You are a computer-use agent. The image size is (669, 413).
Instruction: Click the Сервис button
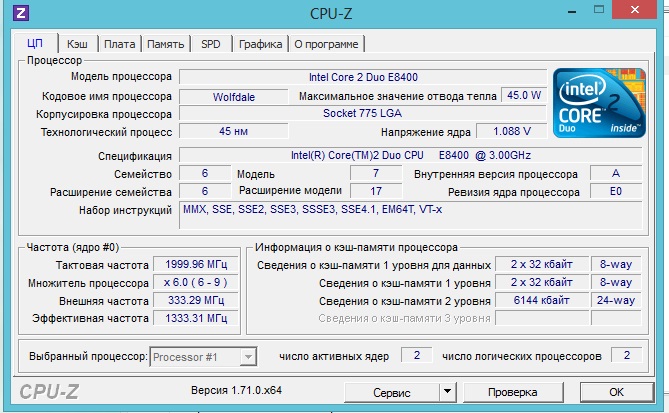(392, 392)
